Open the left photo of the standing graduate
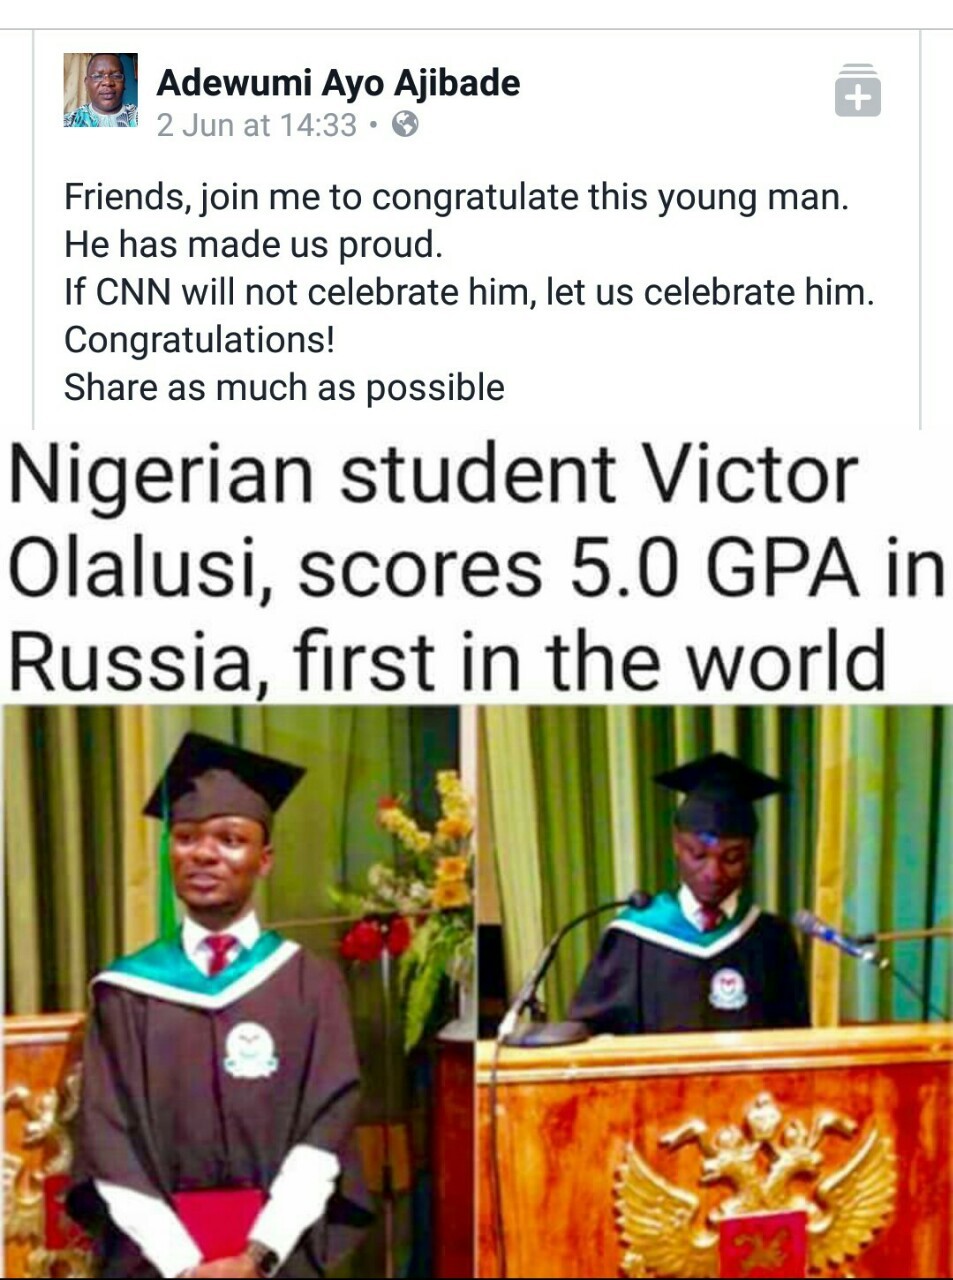 click(x=236, y=990)
